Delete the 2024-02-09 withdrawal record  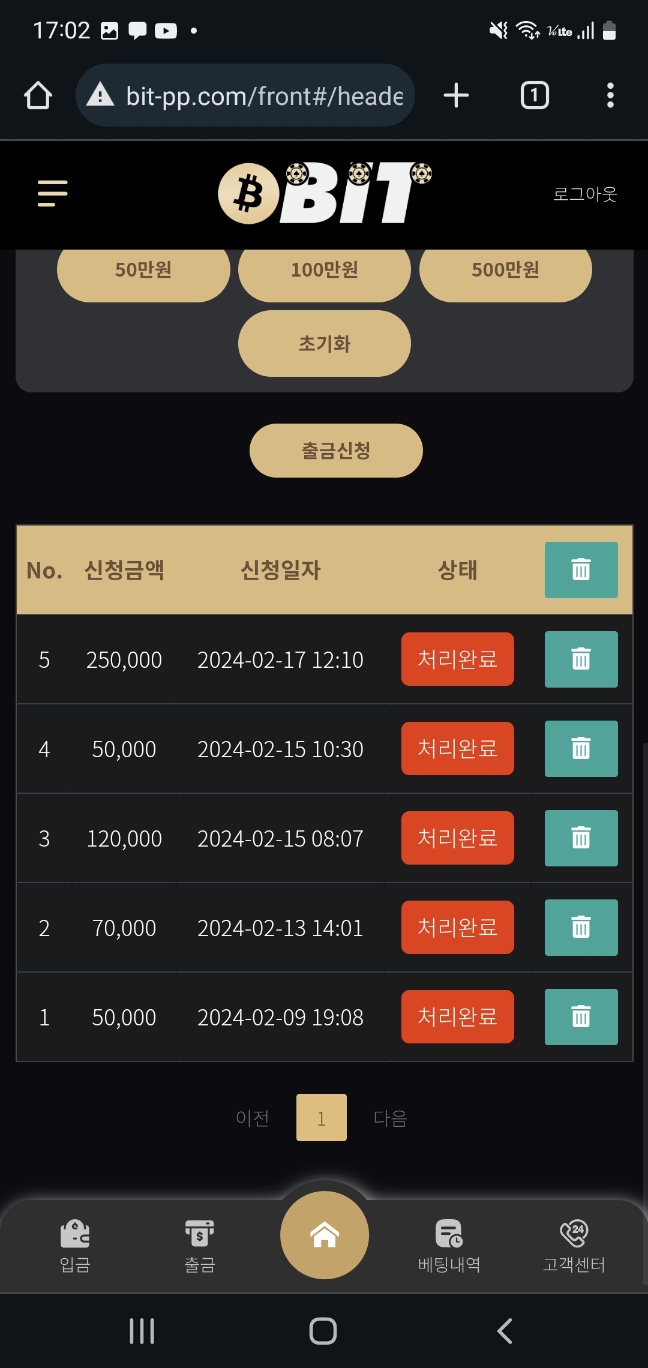[581, 1017]
